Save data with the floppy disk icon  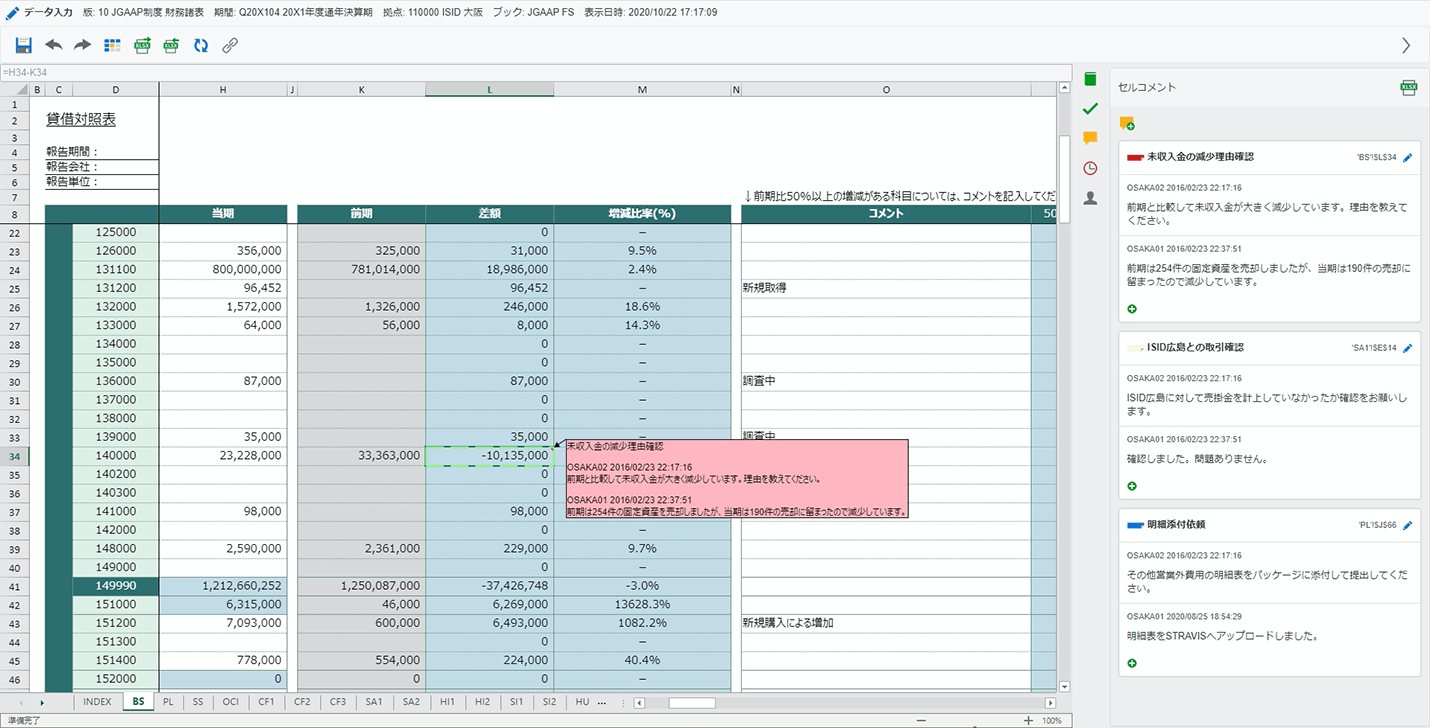24,45
